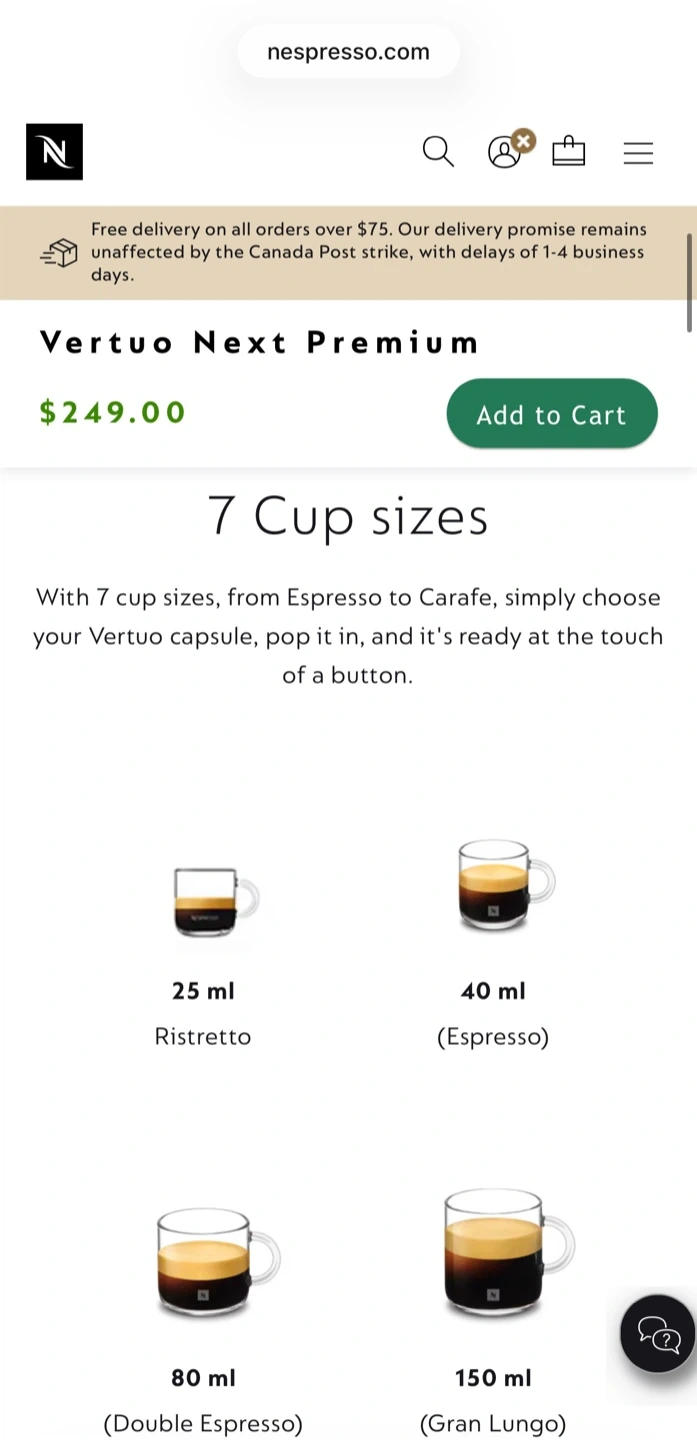Screen dimensions: 697x1440
Task: Click the Nespresso logo home icon
Action: [x=54, y=152]
